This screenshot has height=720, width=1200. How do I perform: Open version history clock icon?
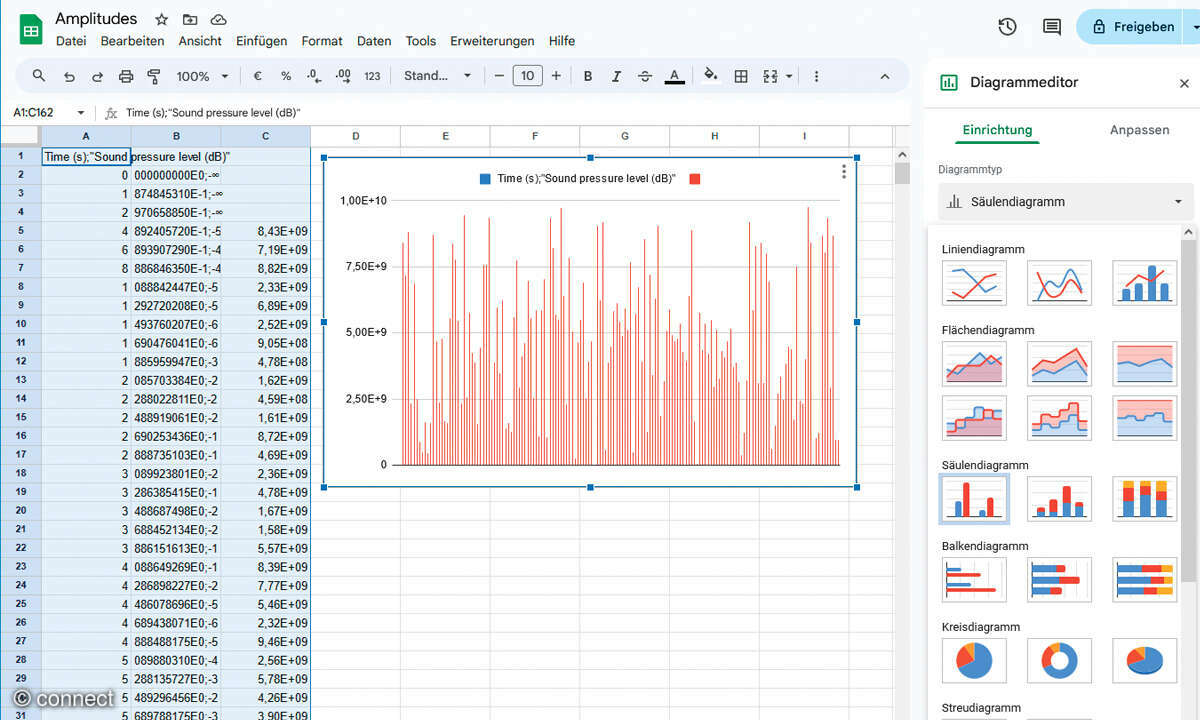[x=1007, y=27]
